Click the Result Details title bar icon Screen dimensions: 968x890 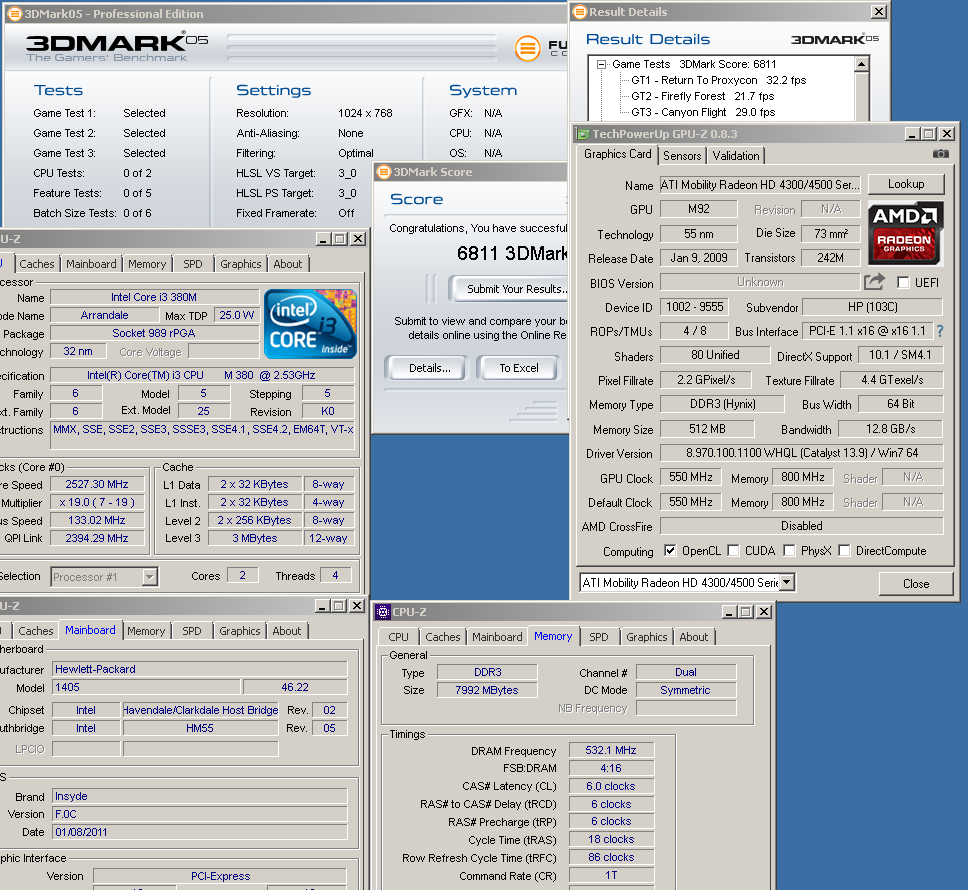point(579,12)
